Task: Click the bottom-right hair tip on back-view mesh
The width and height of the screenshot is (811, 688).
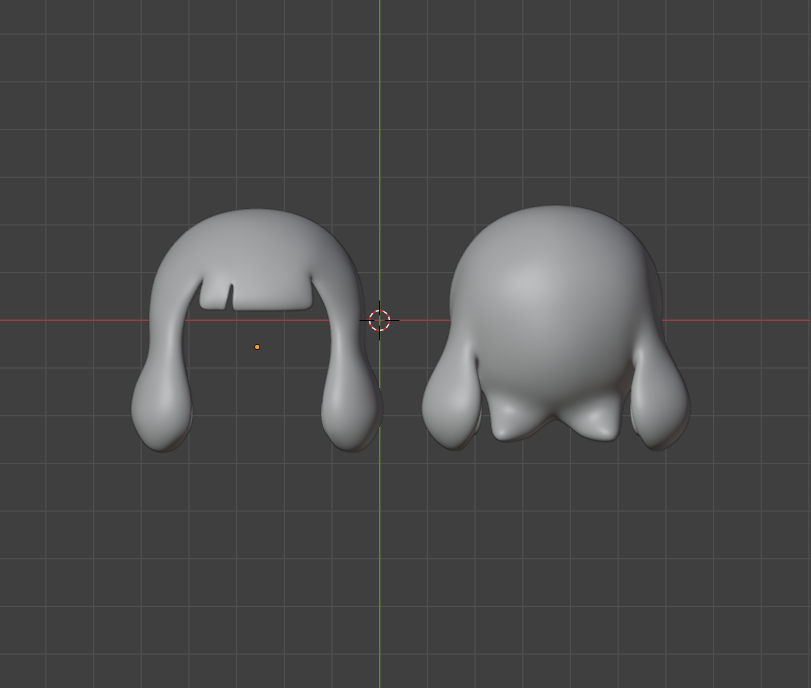Action: point(598,422)
